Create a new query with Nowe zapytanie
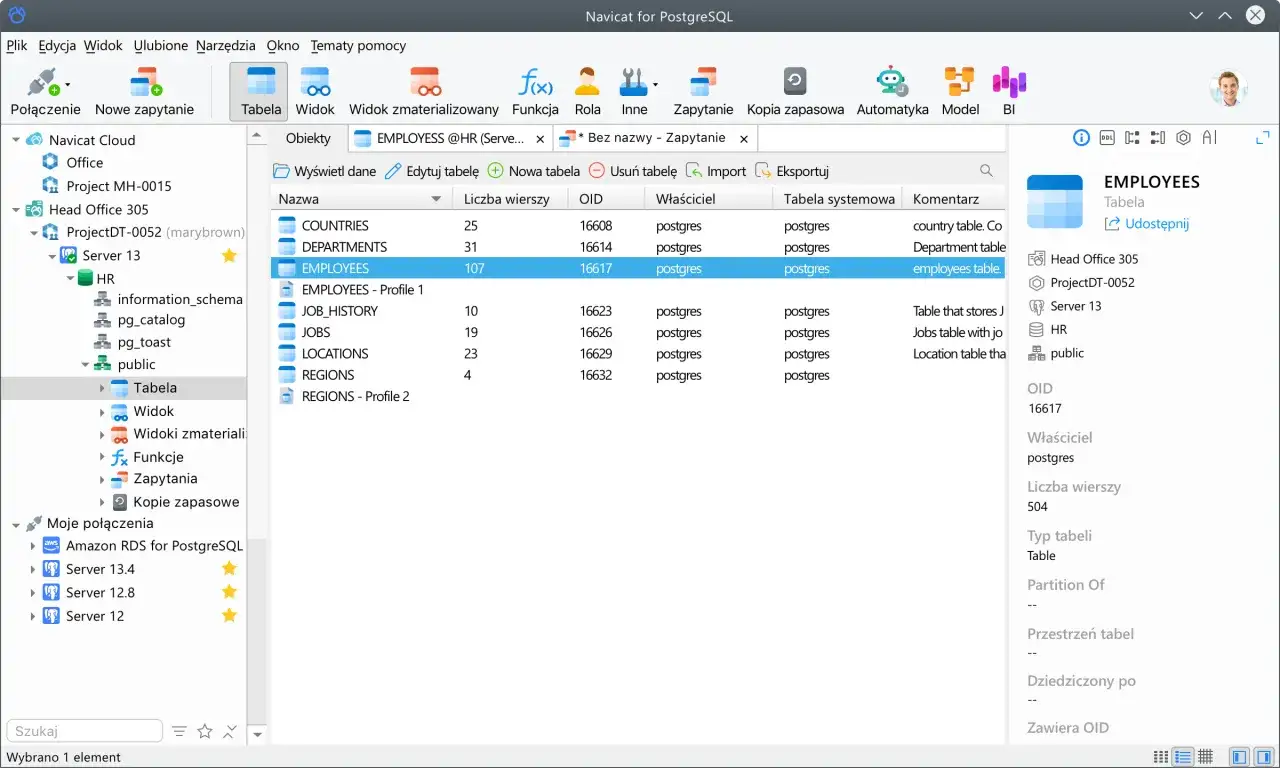The height and width of the screenshot is (768, 1280). click(x=145, y=83)
